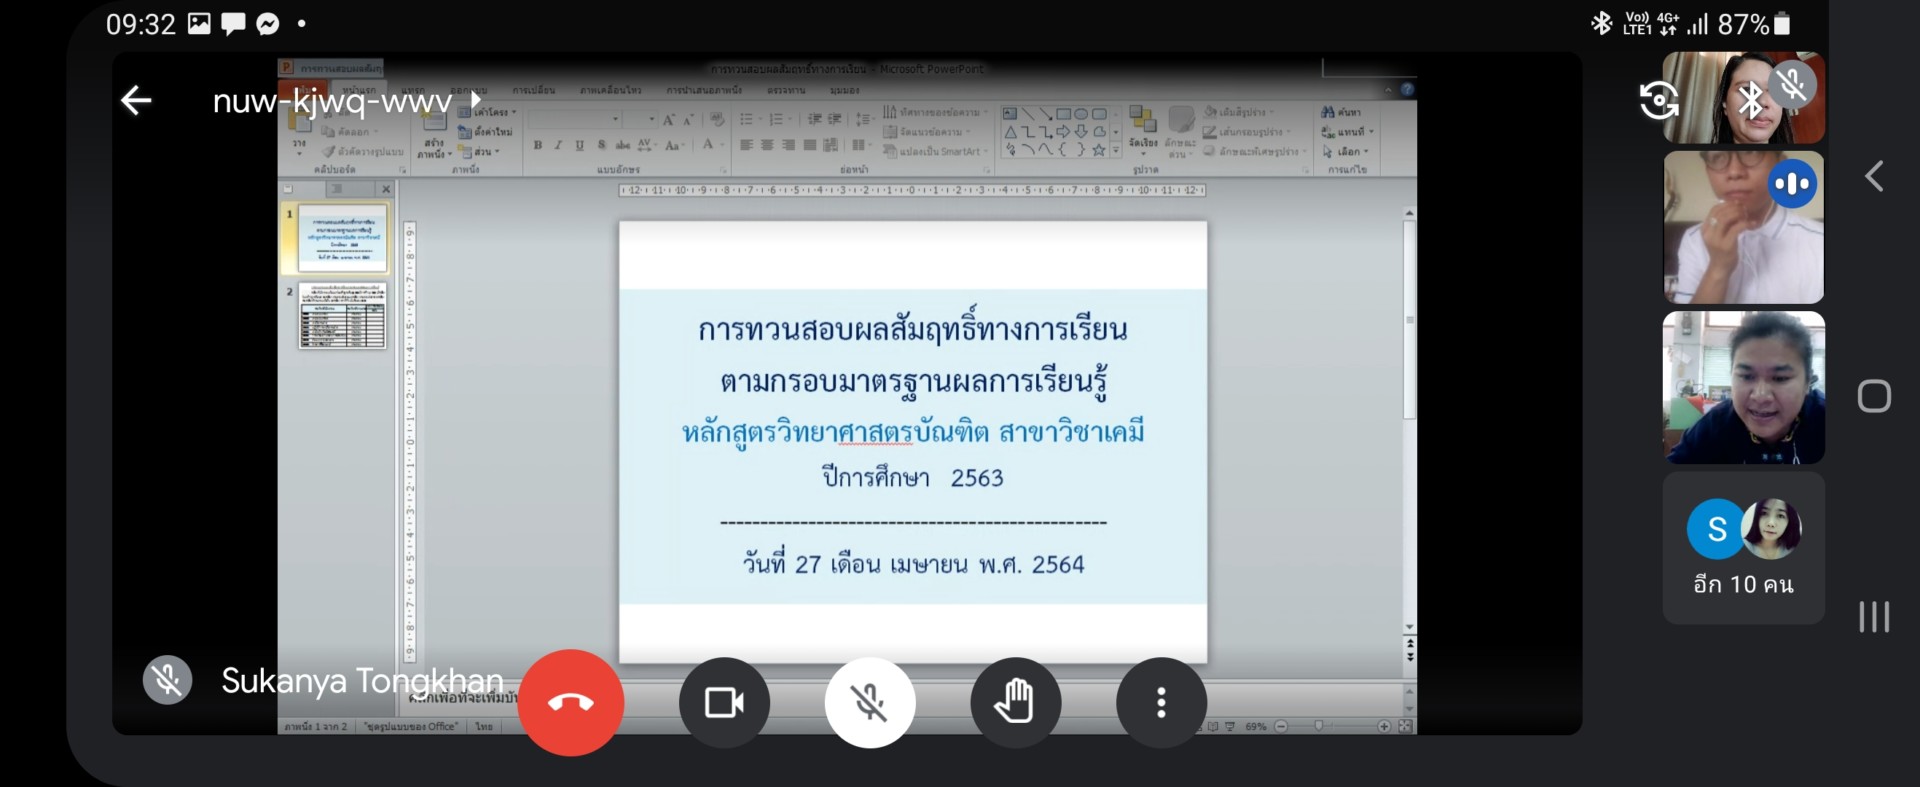Open the การเปลี่ยน ribbon tab
1920x787 pixels.
(533, 90)
